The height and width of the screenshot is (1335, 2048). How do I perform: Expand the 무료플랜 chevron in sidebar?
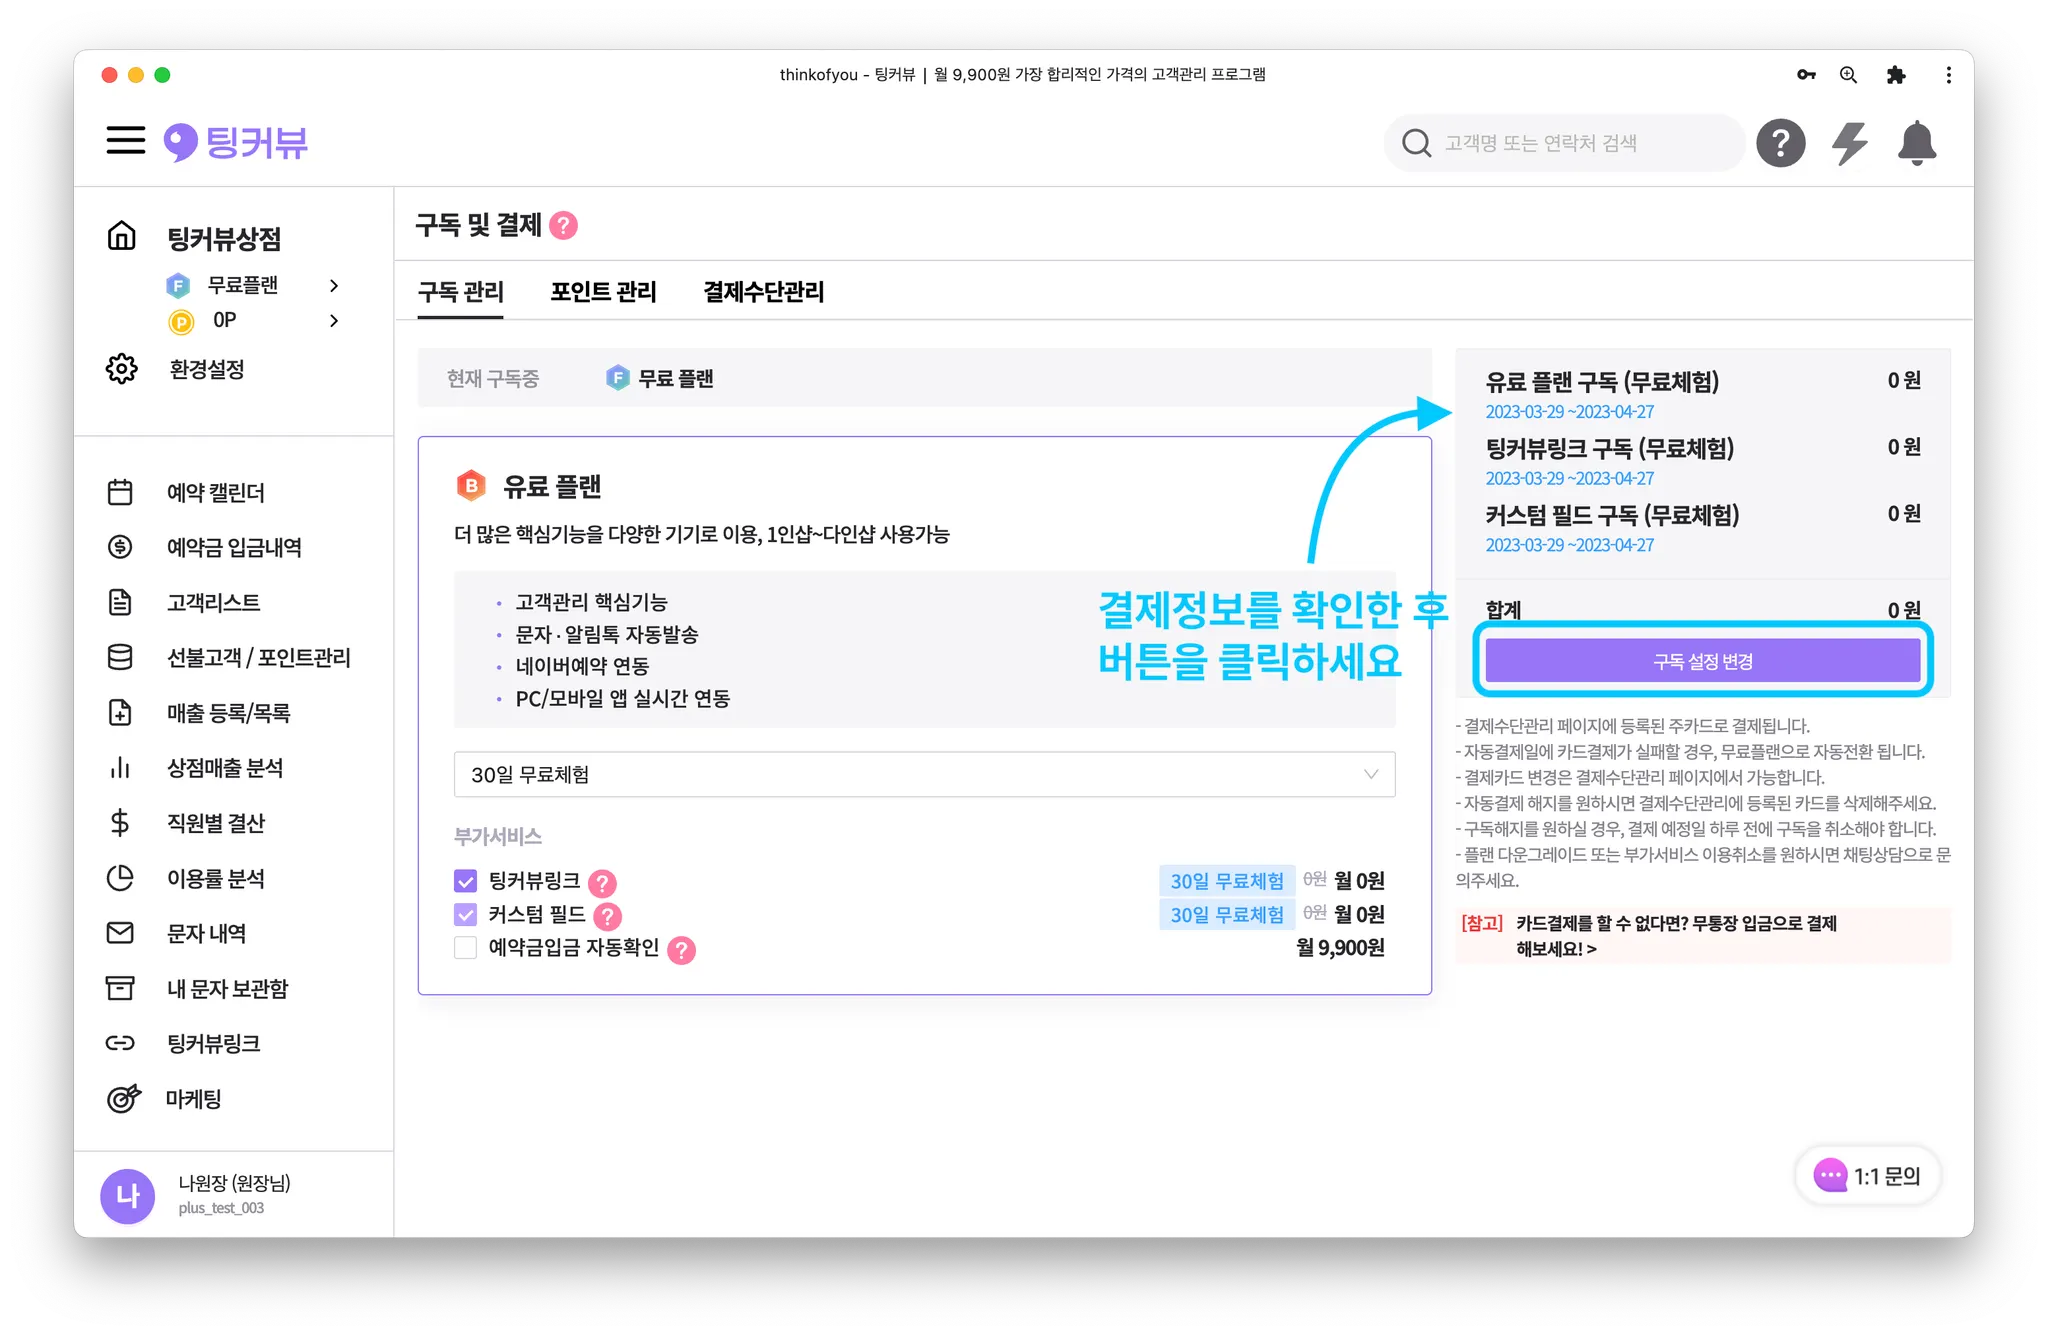pyautogui.click(x=334, y=286)
